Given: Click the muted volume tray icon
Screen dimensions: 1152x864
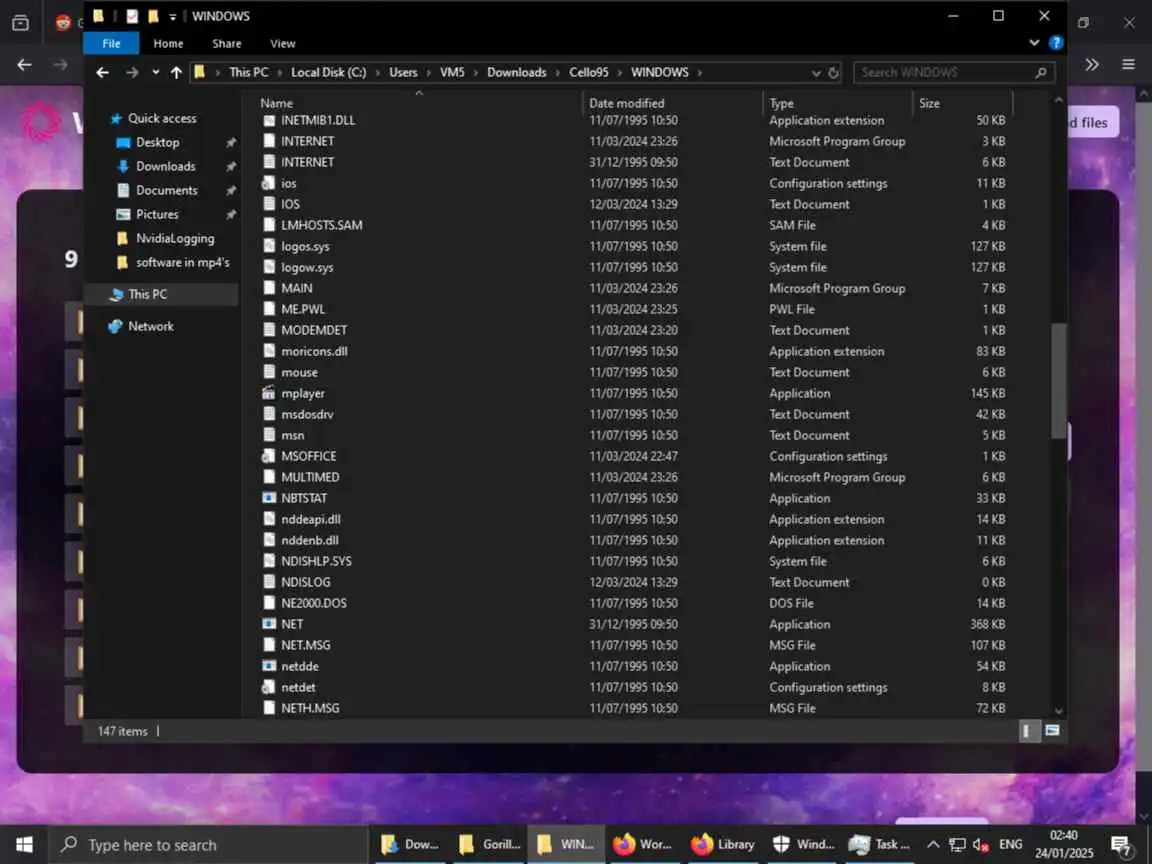Looking at the screenshot, I should (x=981, y=845).
